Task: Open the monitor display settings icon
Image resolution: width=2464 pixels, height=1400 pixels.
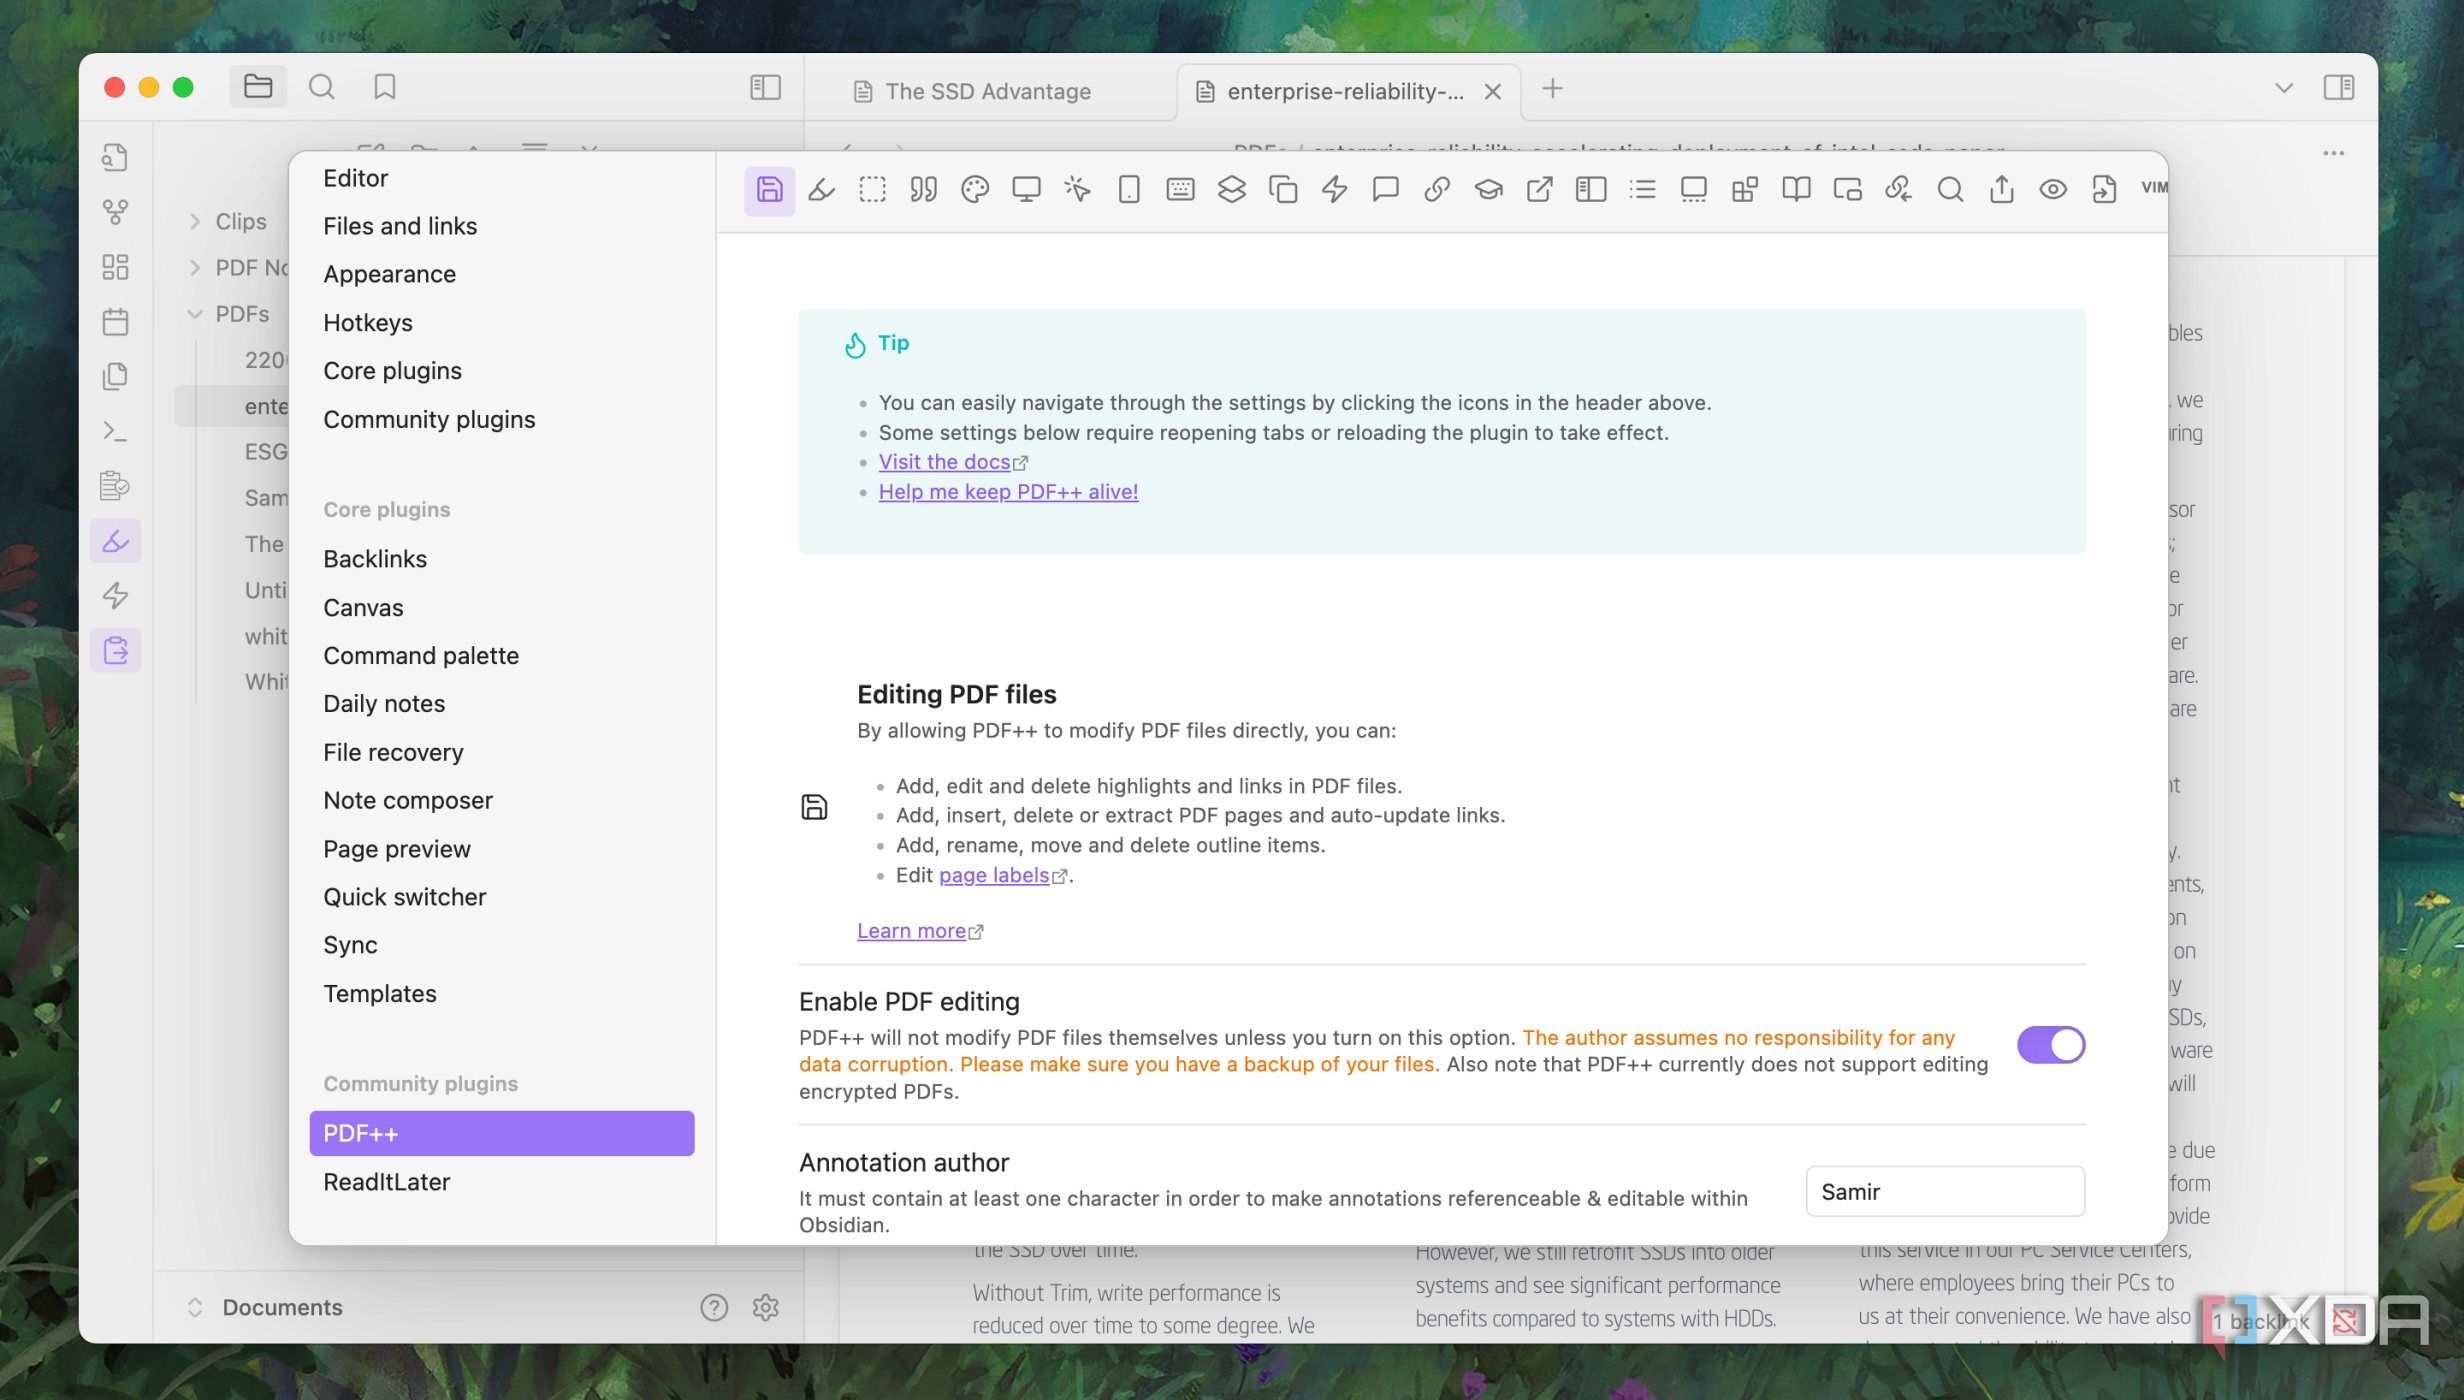Action: coord(1026,190)
